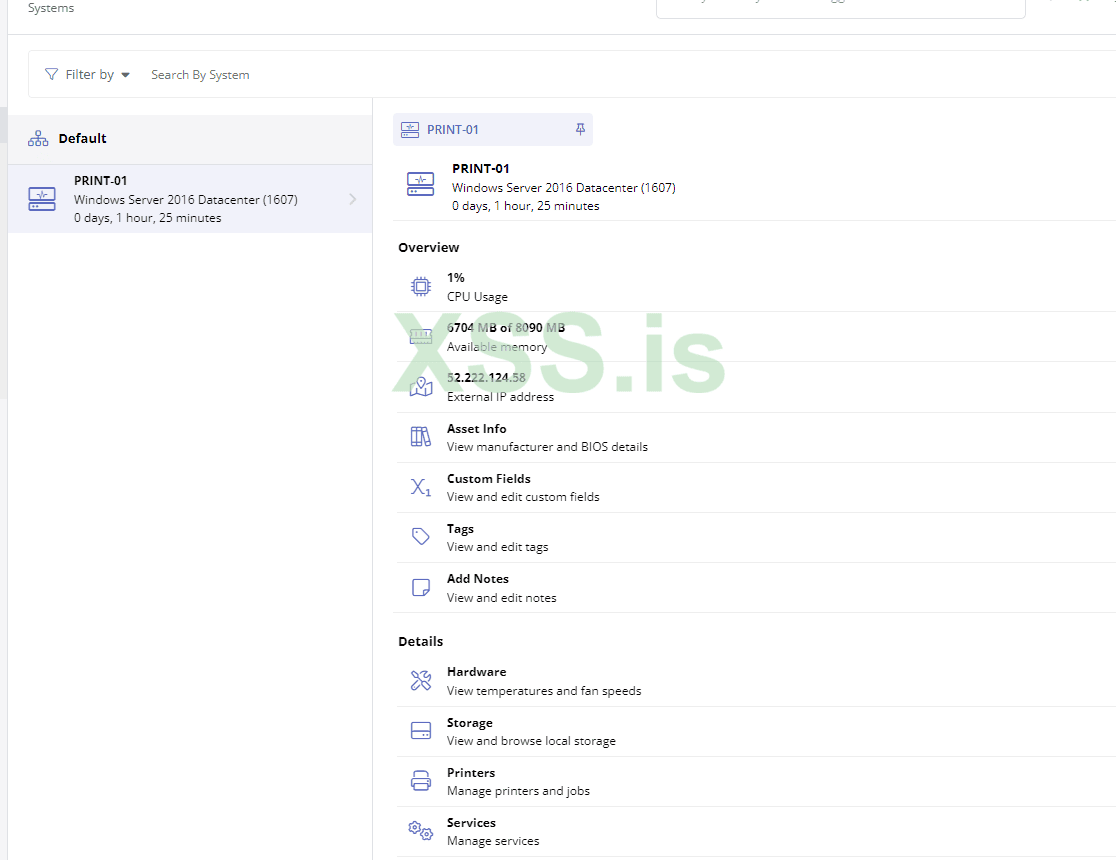Screen dimensions: 1116x860
Task: Open the PRINT-01 tab
Action: tap(493, 130)
